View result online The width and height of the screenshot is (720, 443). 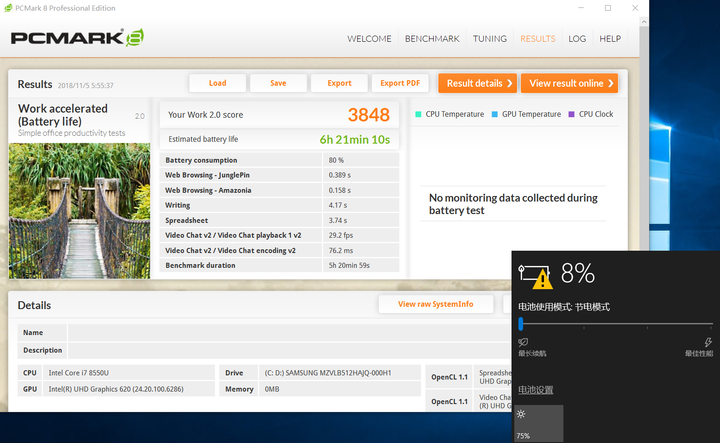point(569,83)
